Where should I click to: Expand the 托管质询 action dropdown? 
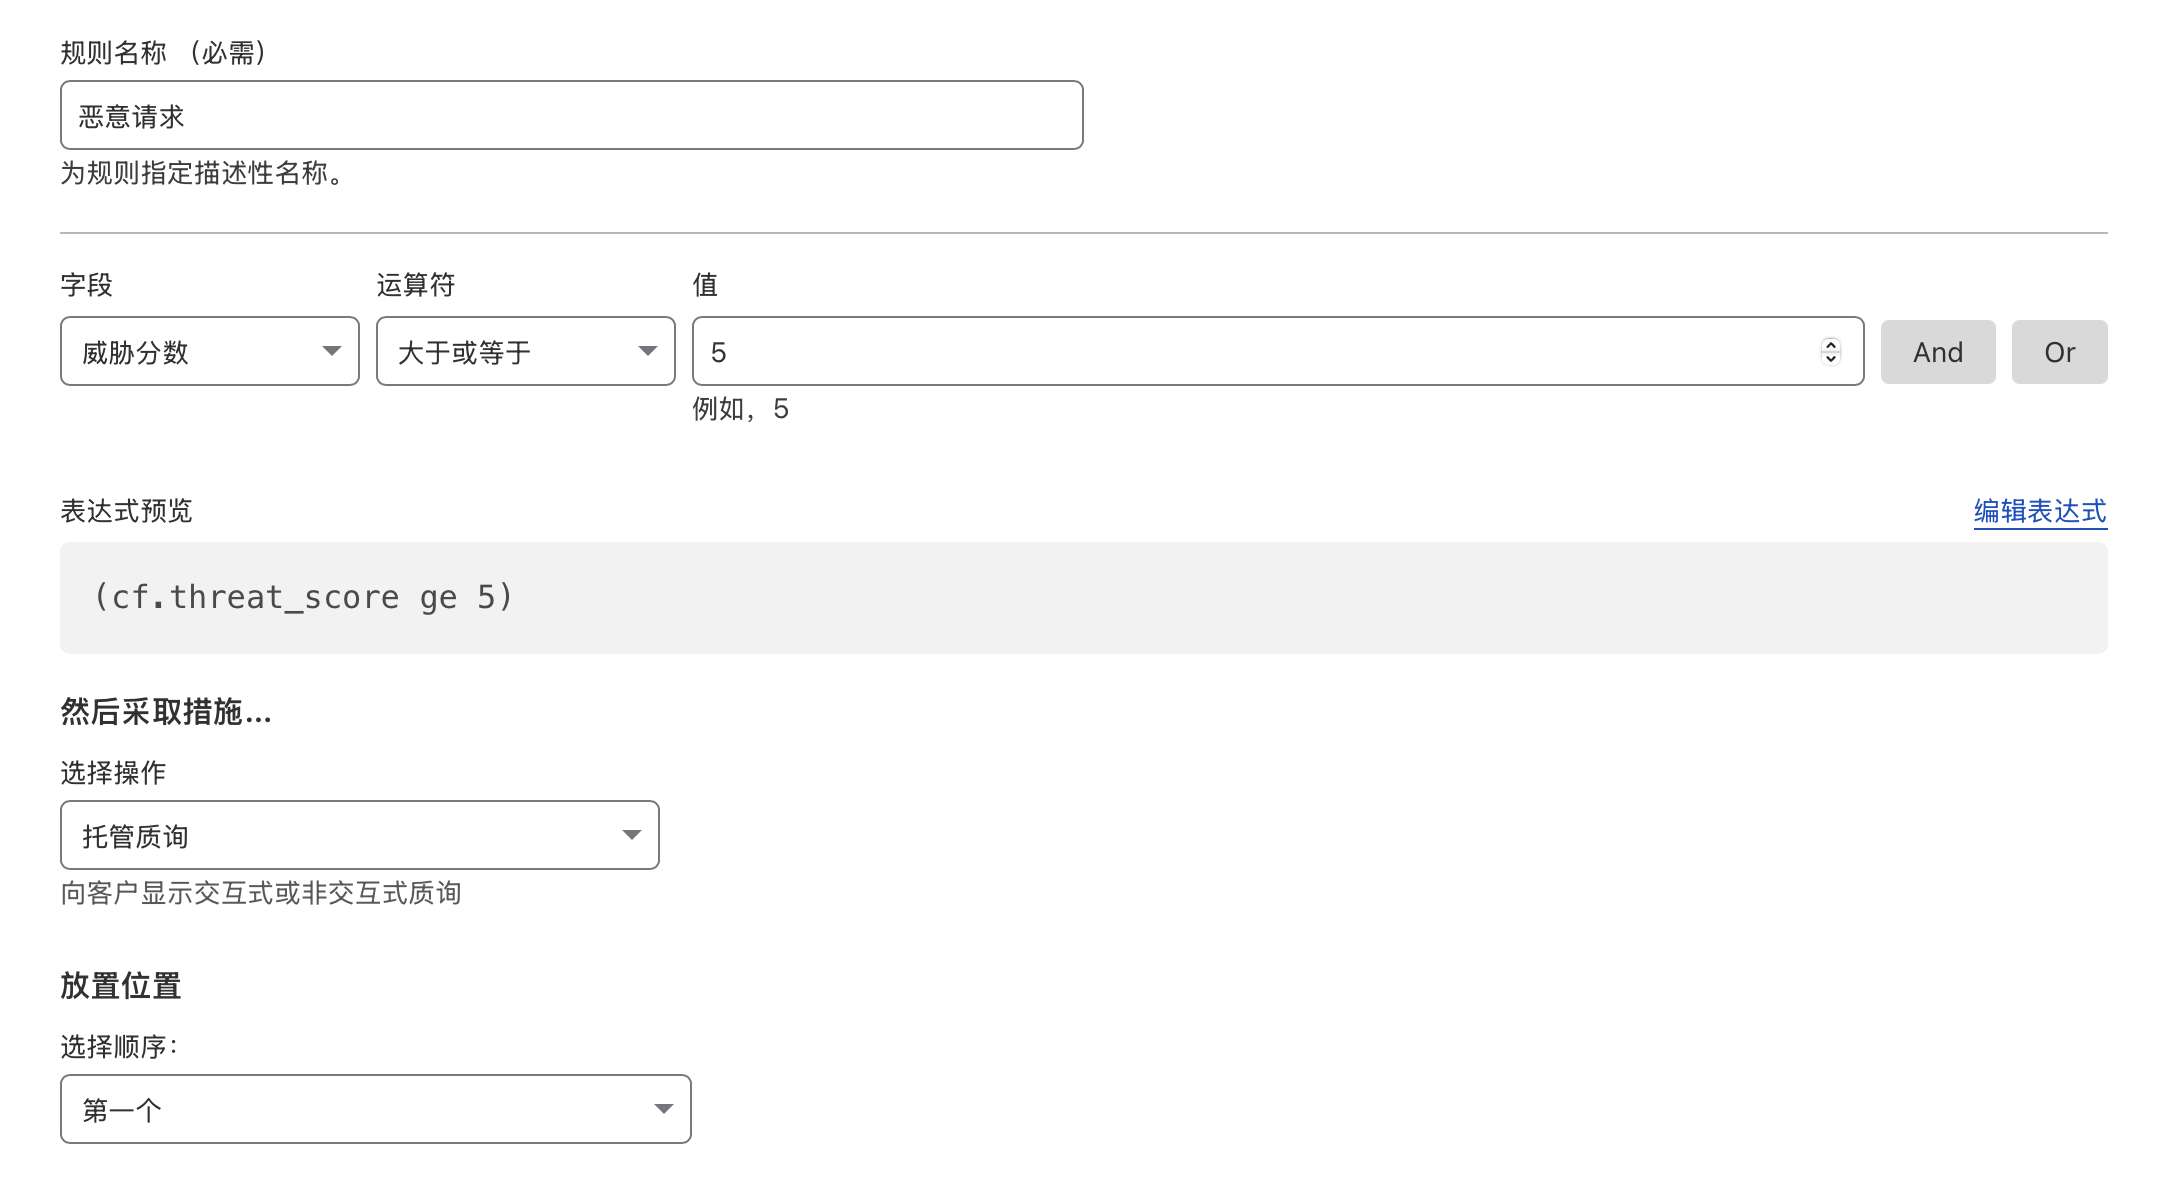(360, 835)
